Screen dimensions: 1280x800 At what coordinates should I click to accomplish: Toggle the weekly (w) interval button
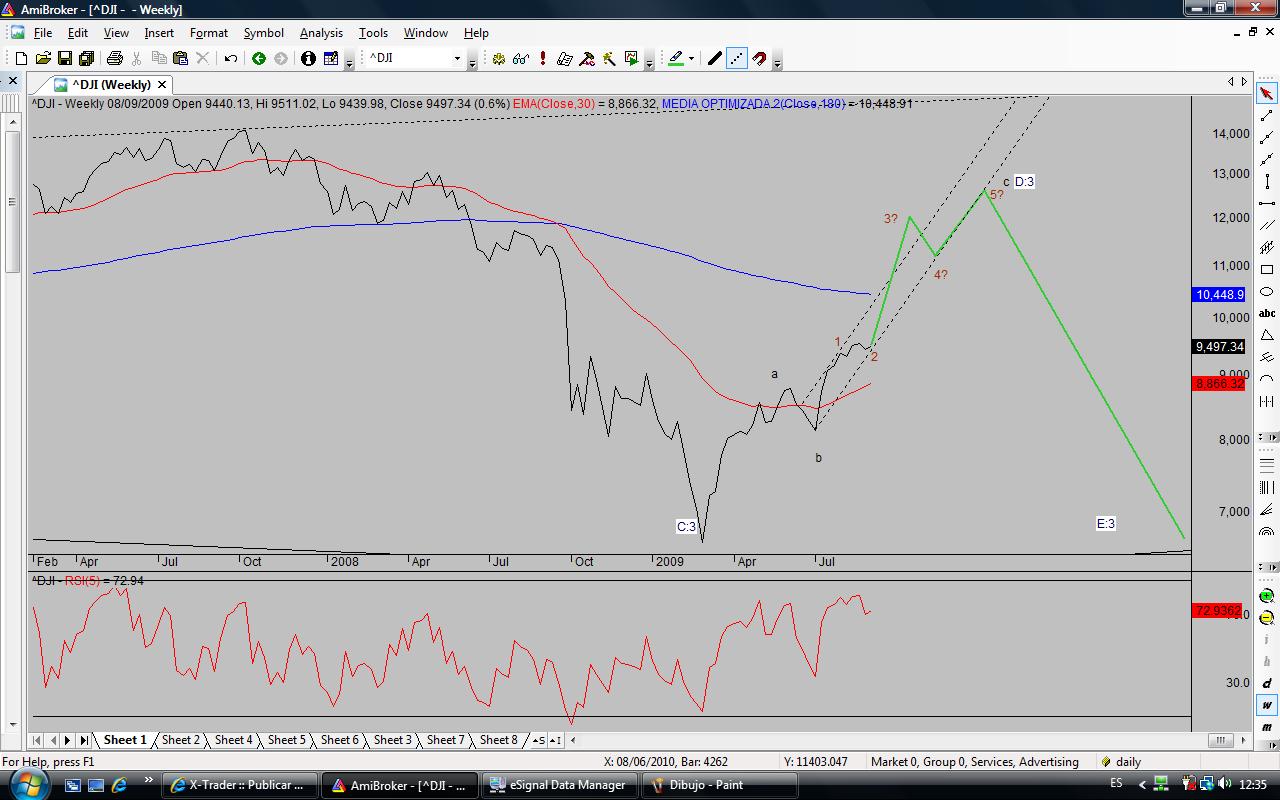1267,705
